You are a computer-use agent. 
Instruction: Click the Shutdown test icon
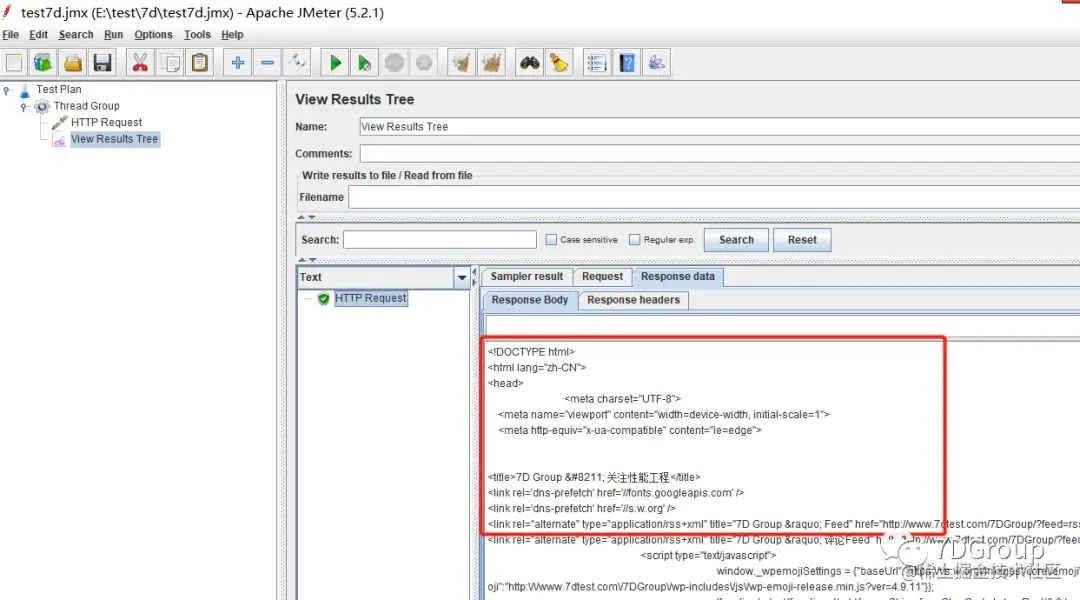(424, 63)
